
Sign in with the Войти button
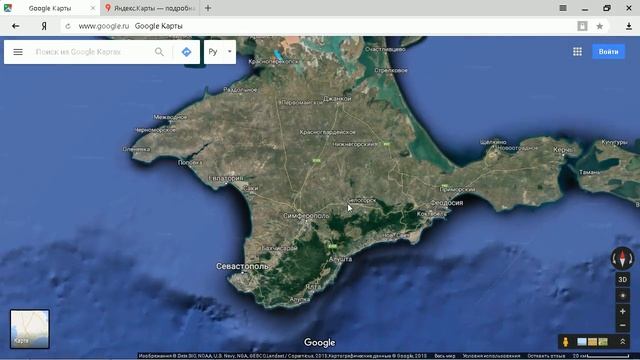coord(608,51)
